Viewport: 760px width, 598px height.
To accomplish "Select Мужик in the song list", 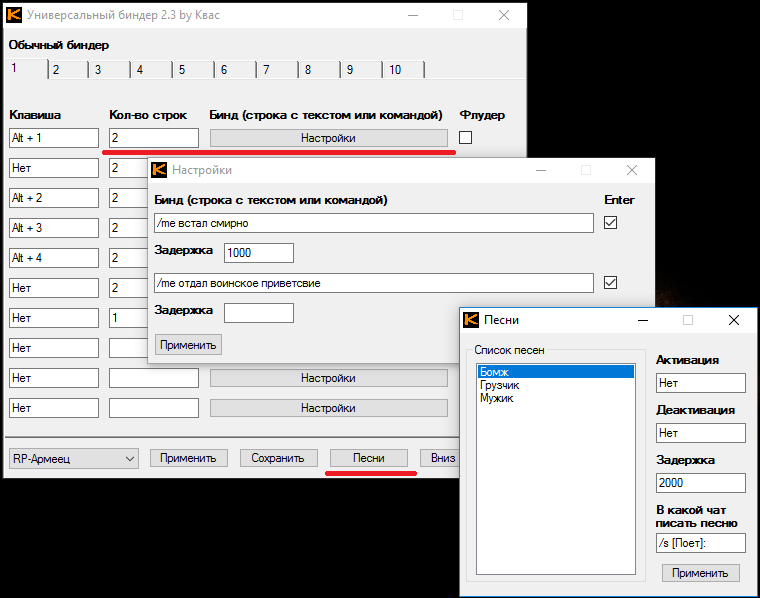I will pos(496,398).
